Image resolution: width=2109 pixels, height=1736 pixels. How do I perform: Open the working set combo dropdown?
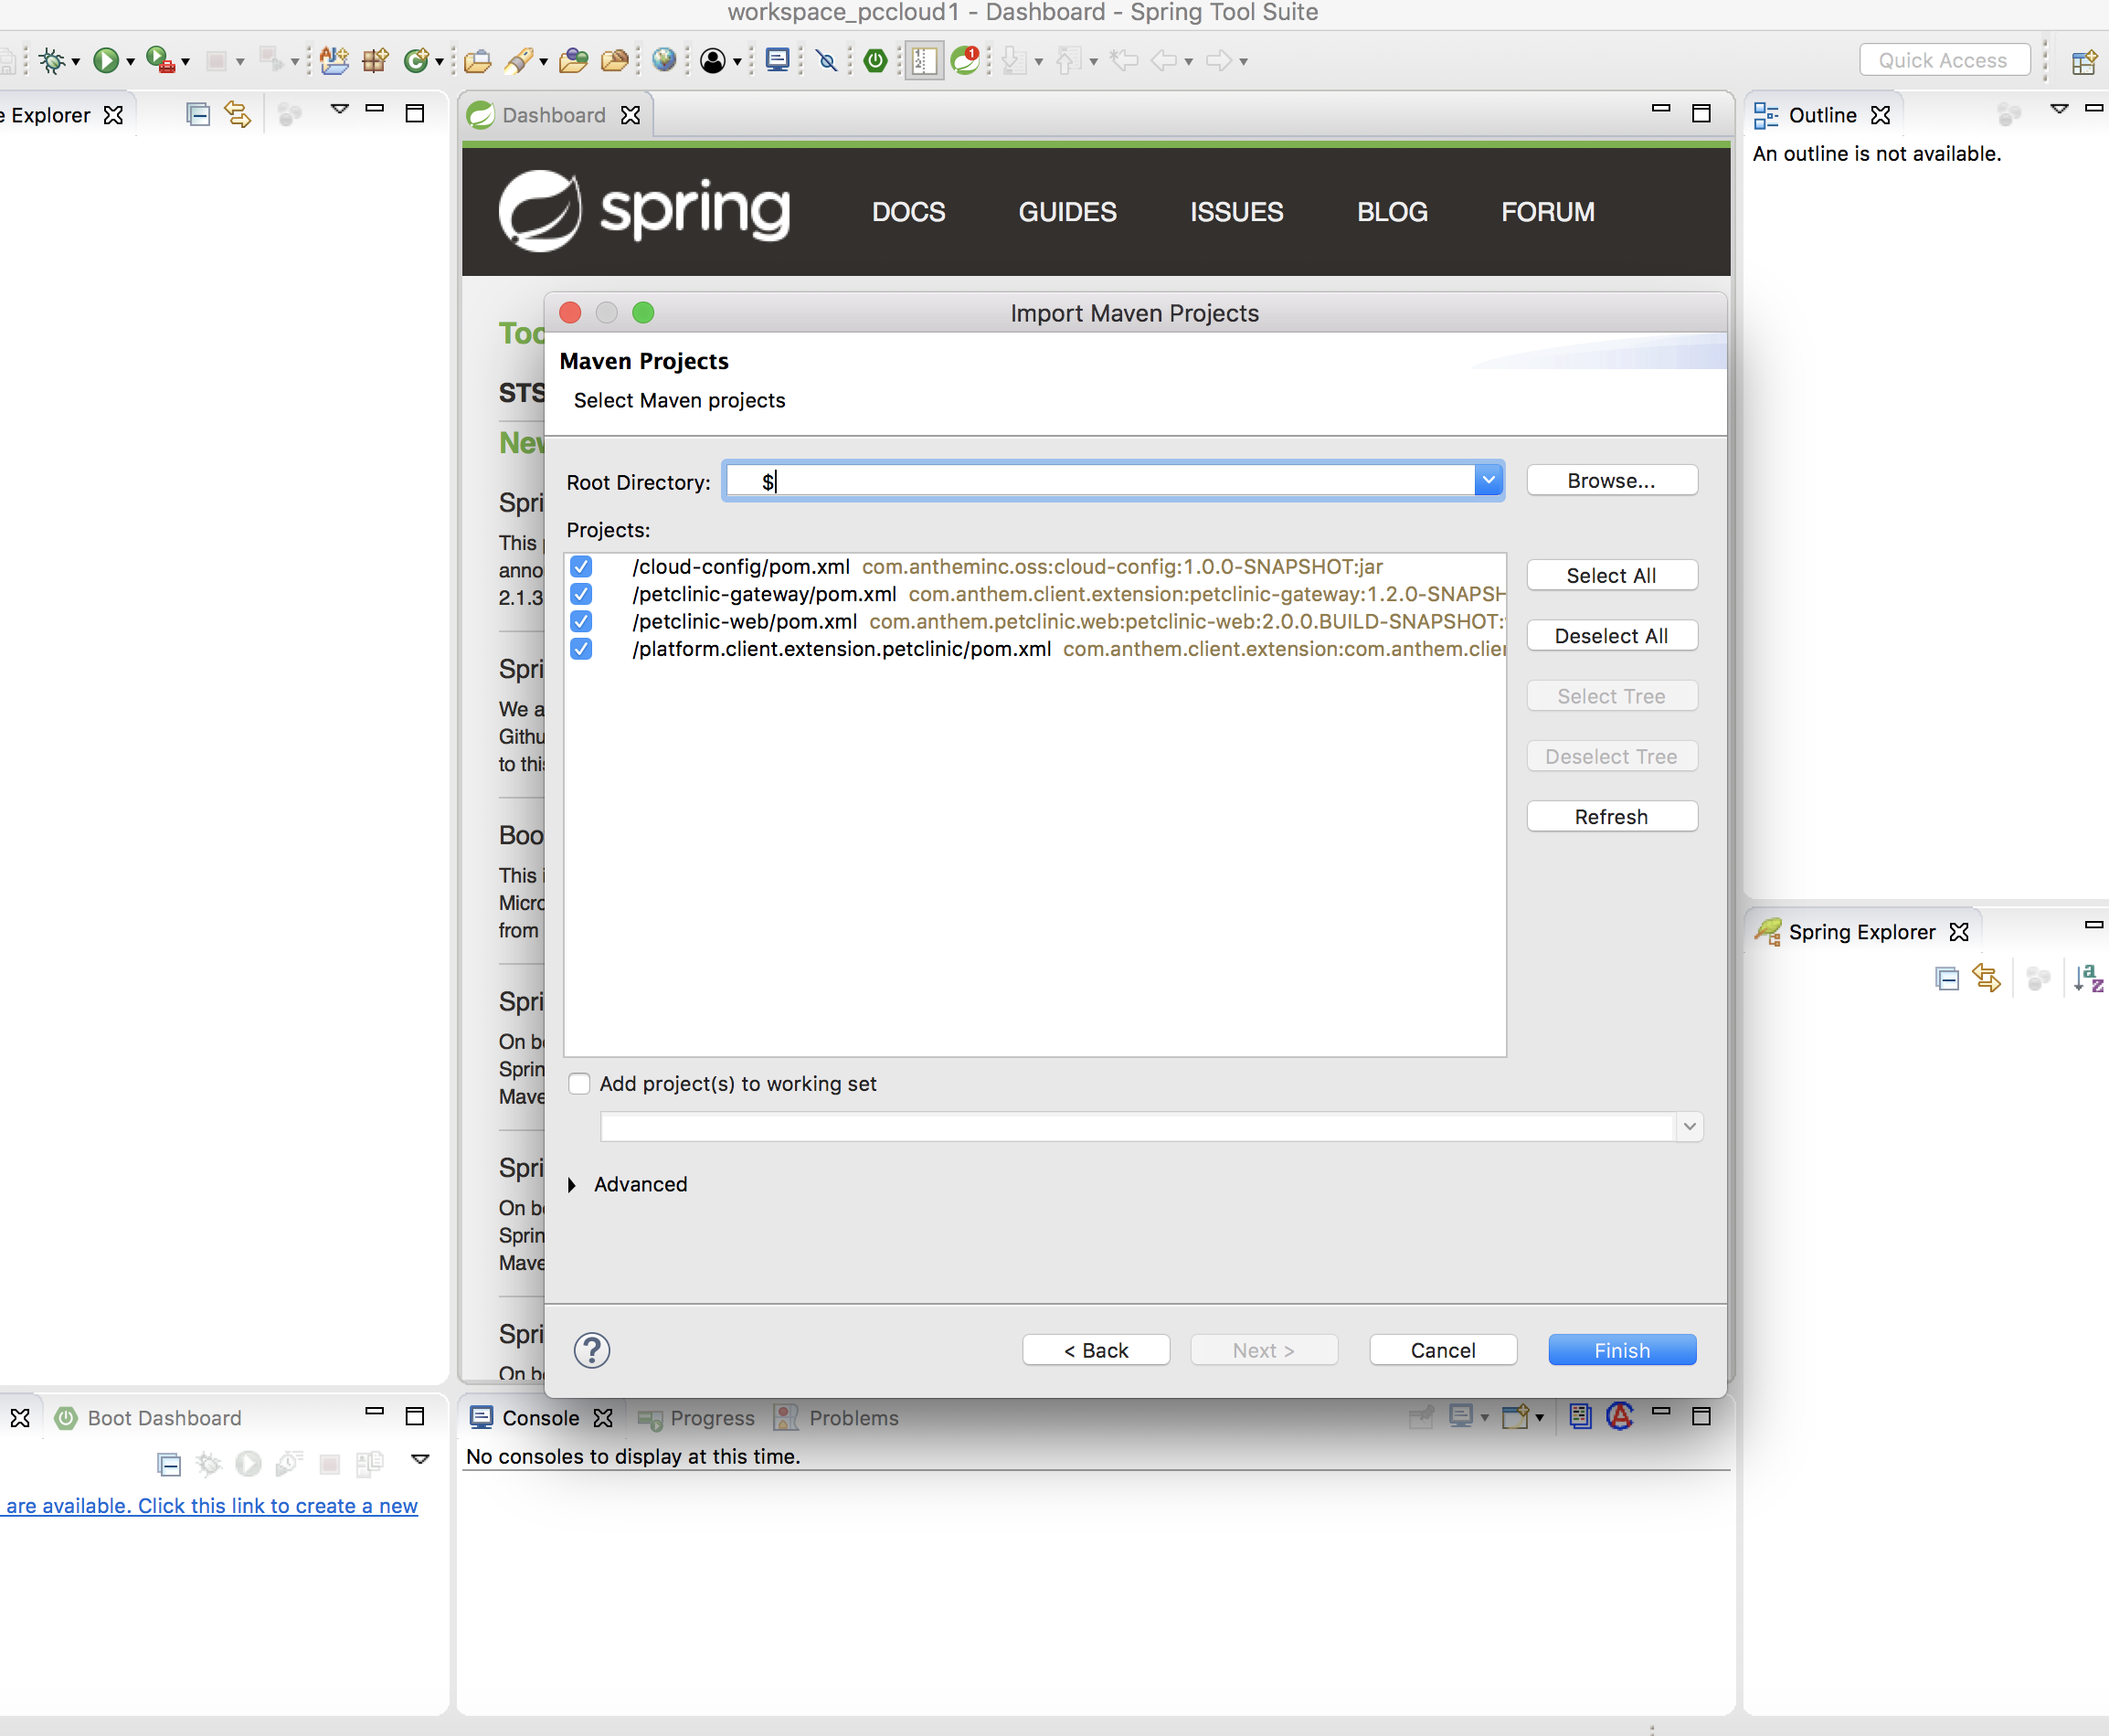(1689, 1127)
